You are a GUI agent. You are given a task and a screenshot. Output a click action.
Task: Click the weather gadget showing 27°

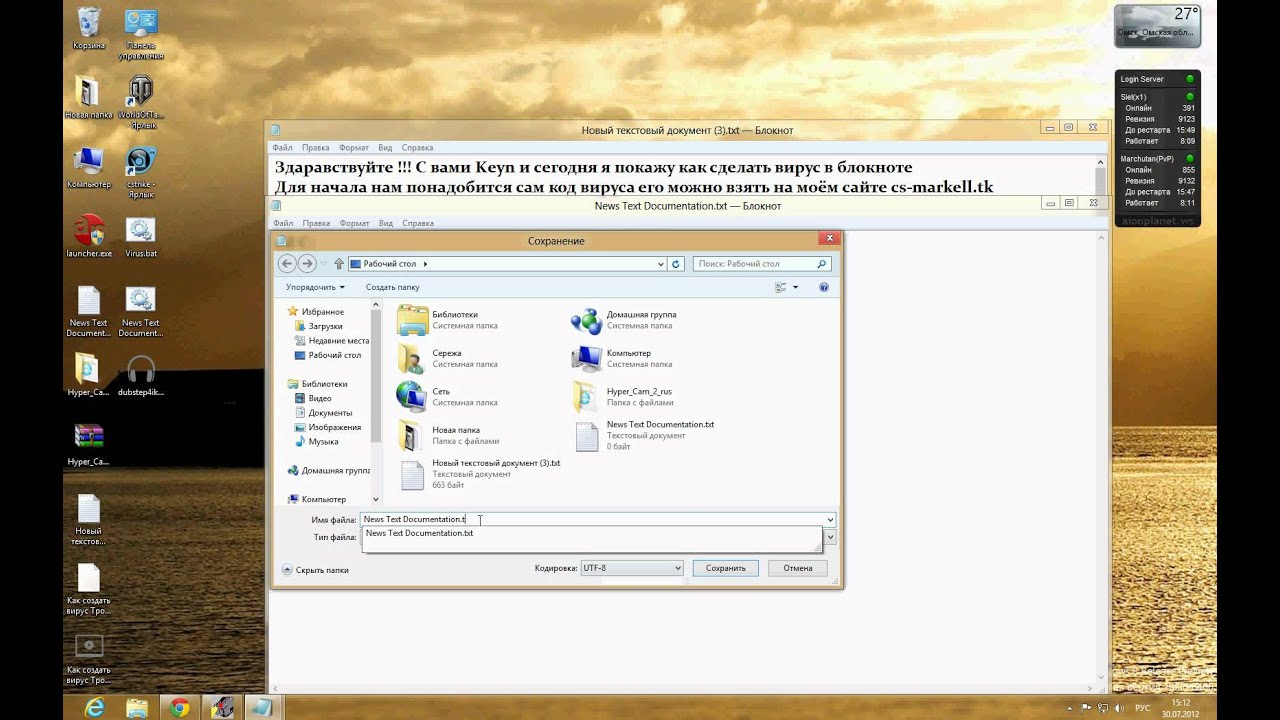pos(1156,25)
